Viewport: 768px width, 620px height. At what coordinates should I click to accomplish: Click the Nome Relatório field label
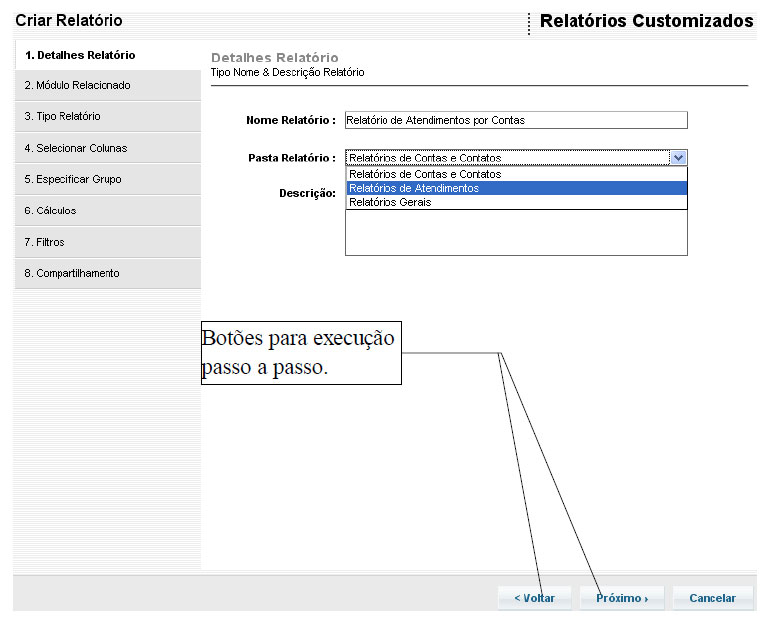click(290, 121)
